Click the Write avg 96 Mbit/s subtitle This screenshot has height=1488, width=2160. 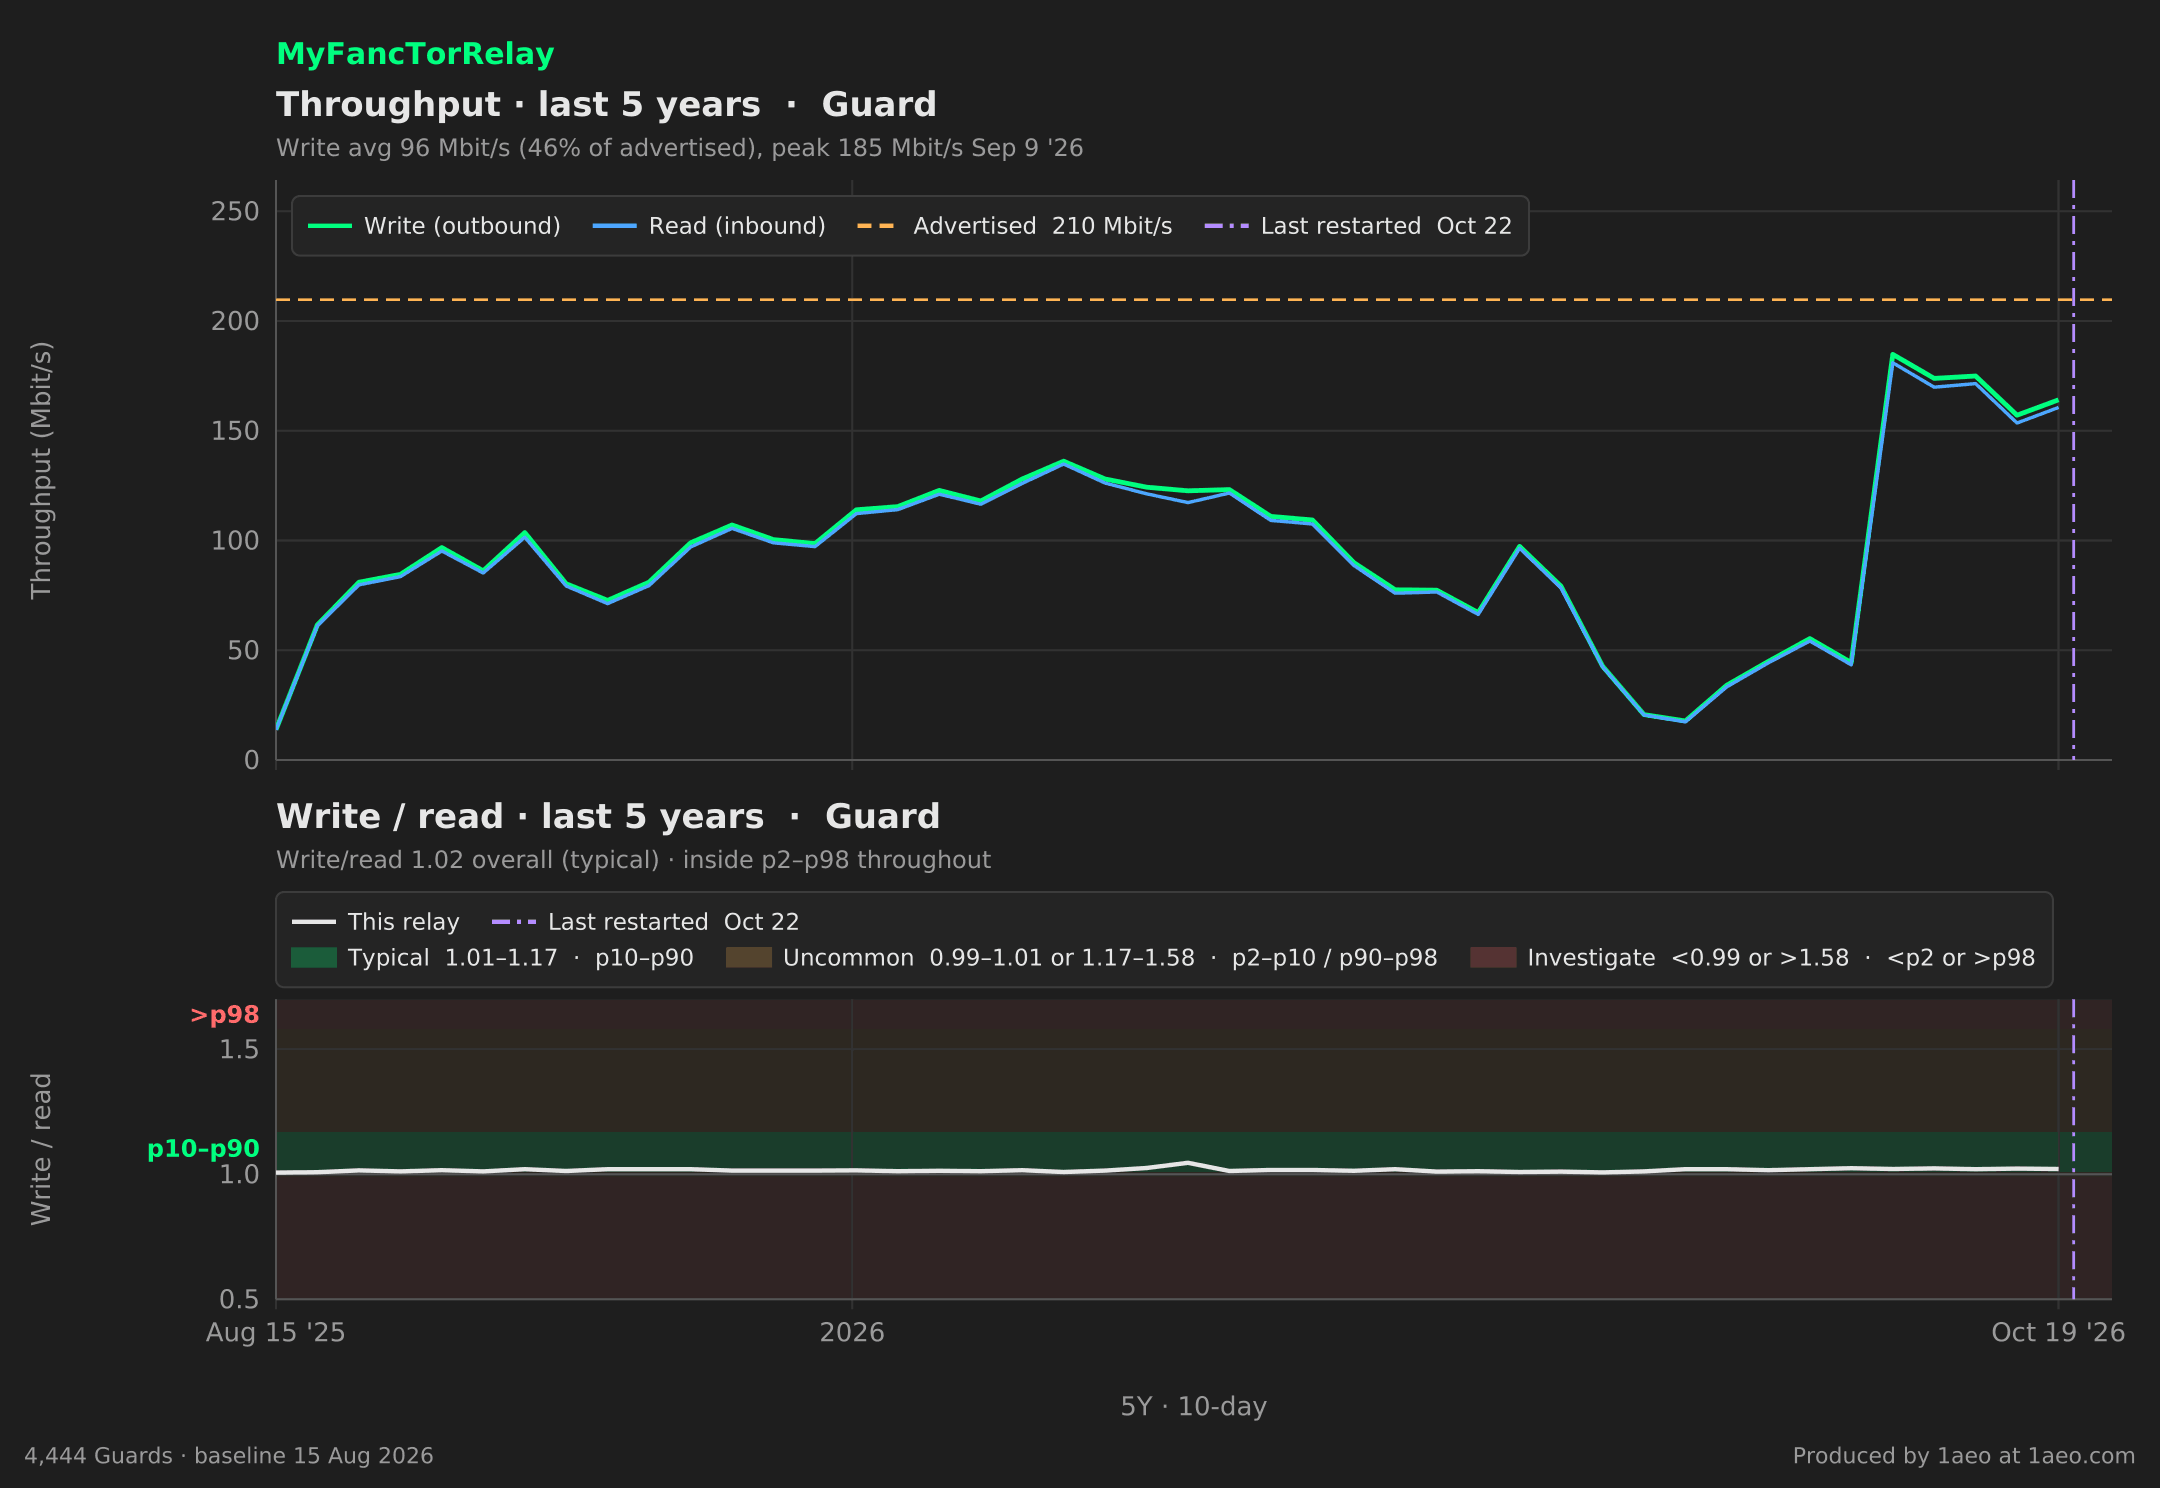click(680, 148)
